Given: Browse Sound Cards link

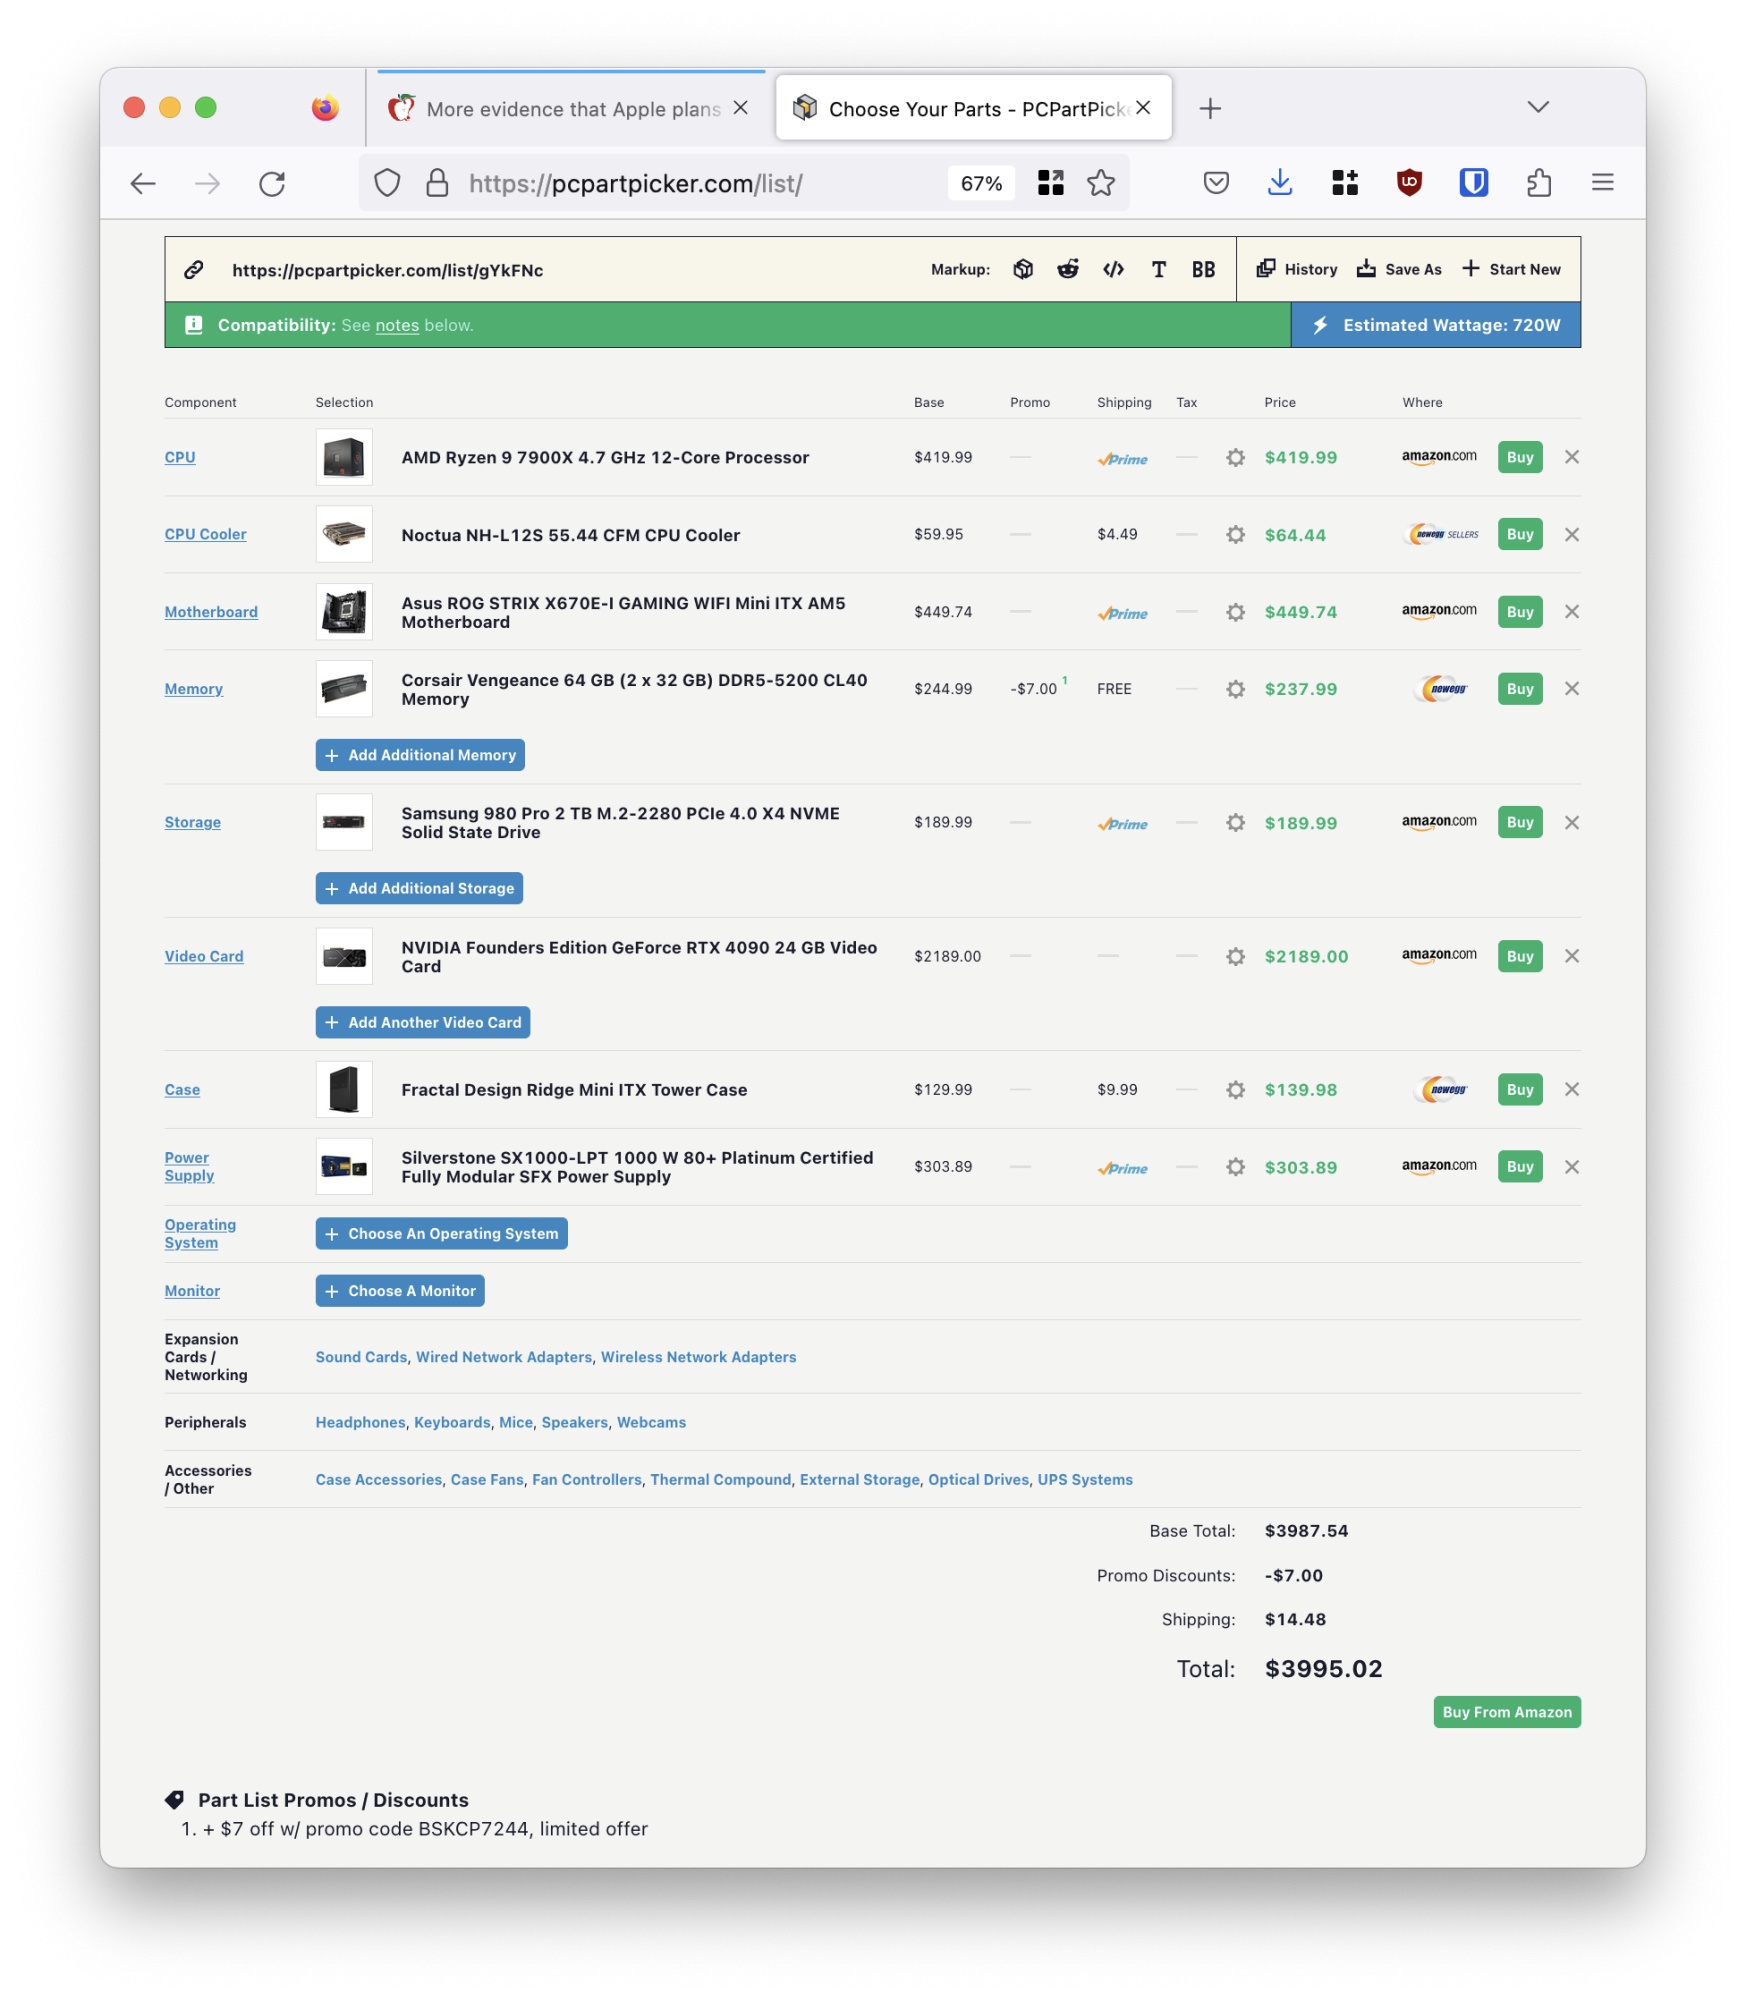Looking at the screenshot, I should coord(361,1357).
